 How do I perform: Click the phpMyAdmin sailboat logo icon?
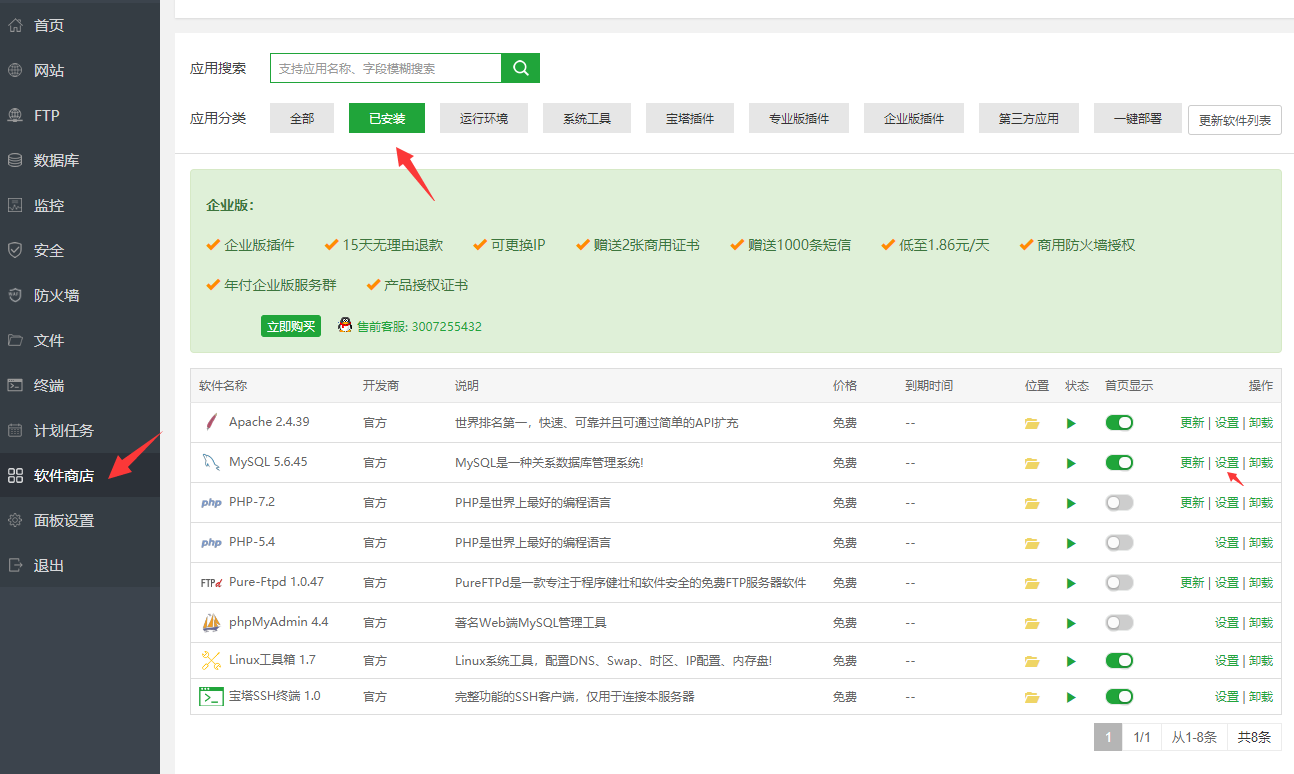coord(211,622)
